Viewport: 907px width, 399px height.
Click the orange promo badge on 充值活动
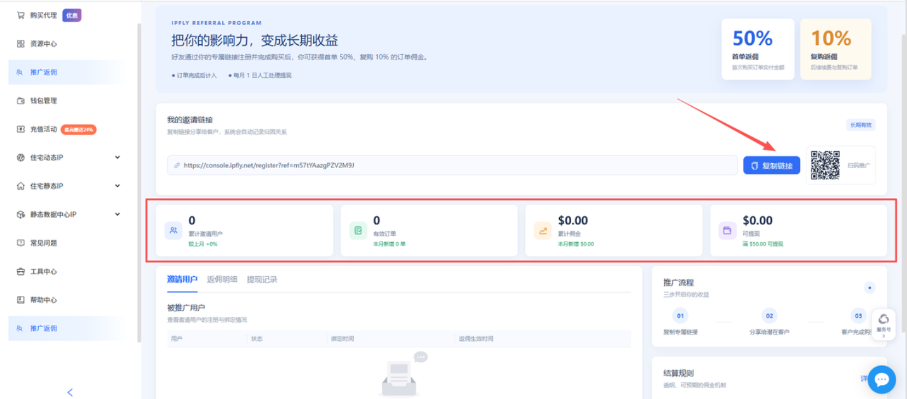(78, 130)
